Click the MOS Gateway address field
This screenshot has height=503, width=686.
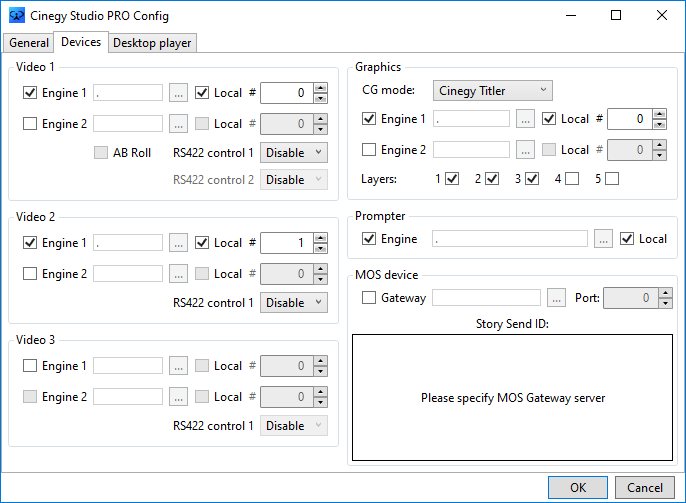pos(486,297)
